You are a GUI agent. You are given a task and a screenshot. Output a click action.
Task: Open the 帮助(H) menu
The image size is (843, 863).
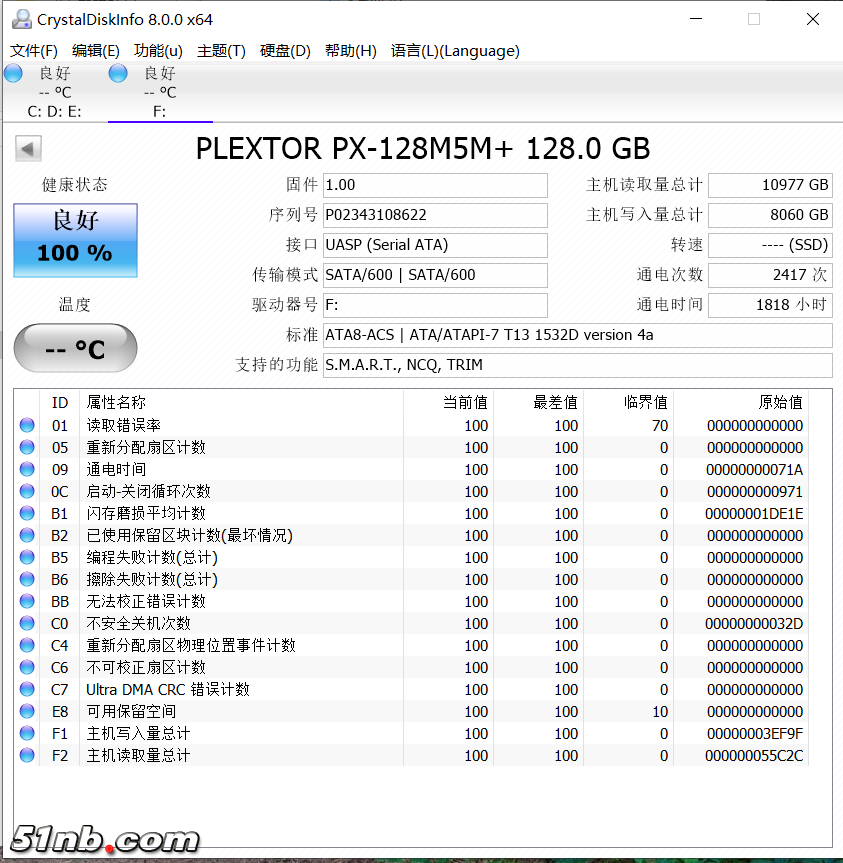tap(350, 50)
